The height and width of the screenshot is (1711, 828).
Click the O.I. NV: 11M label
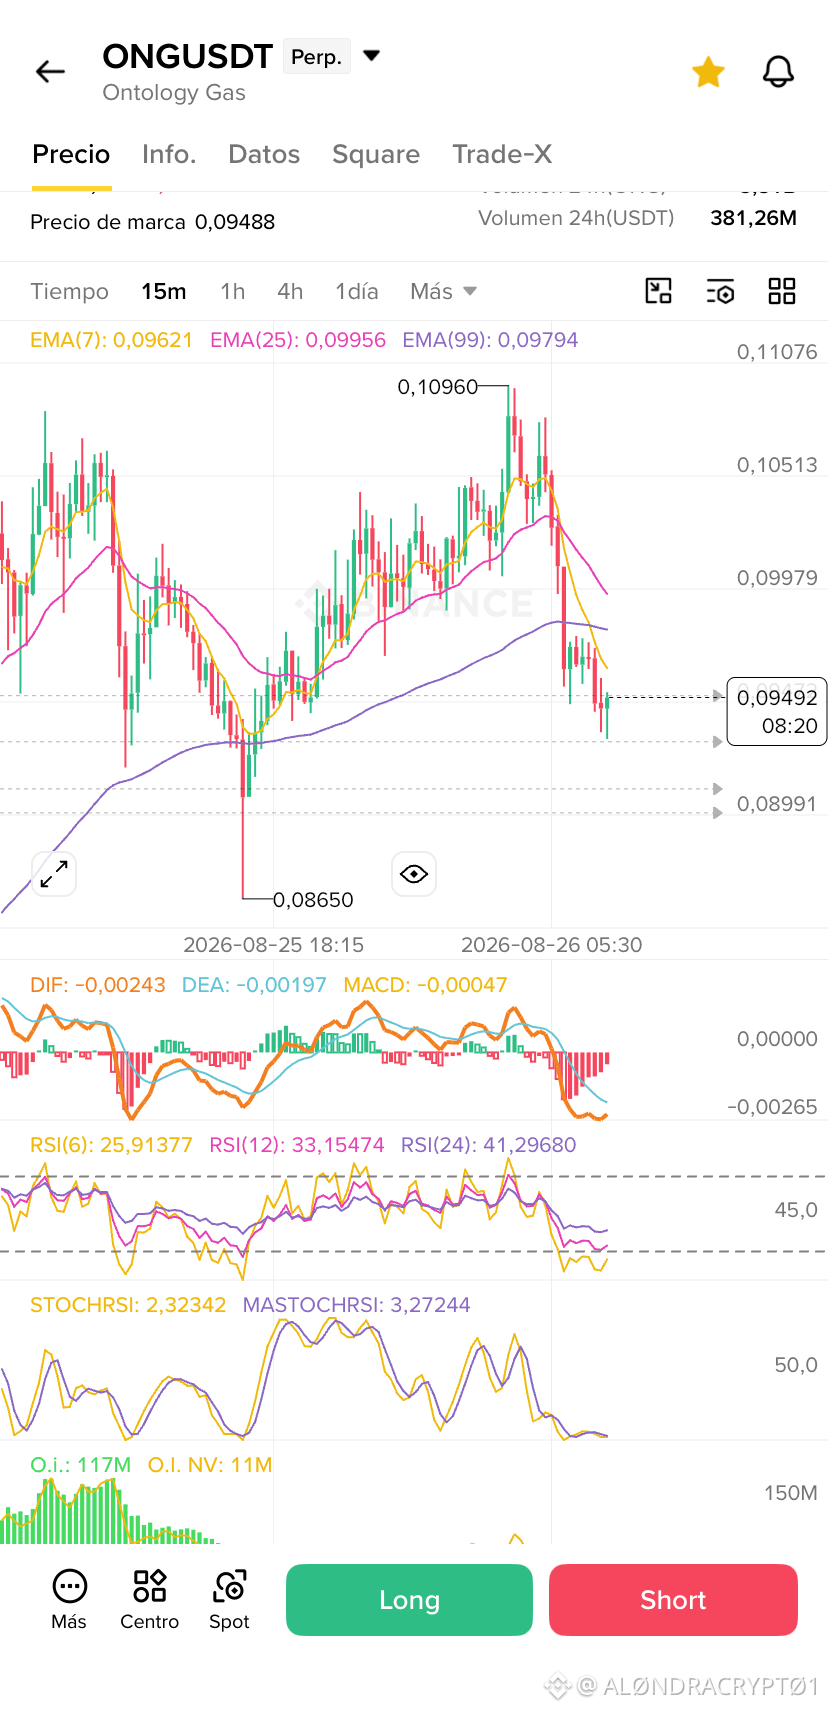click(210, 1465)
